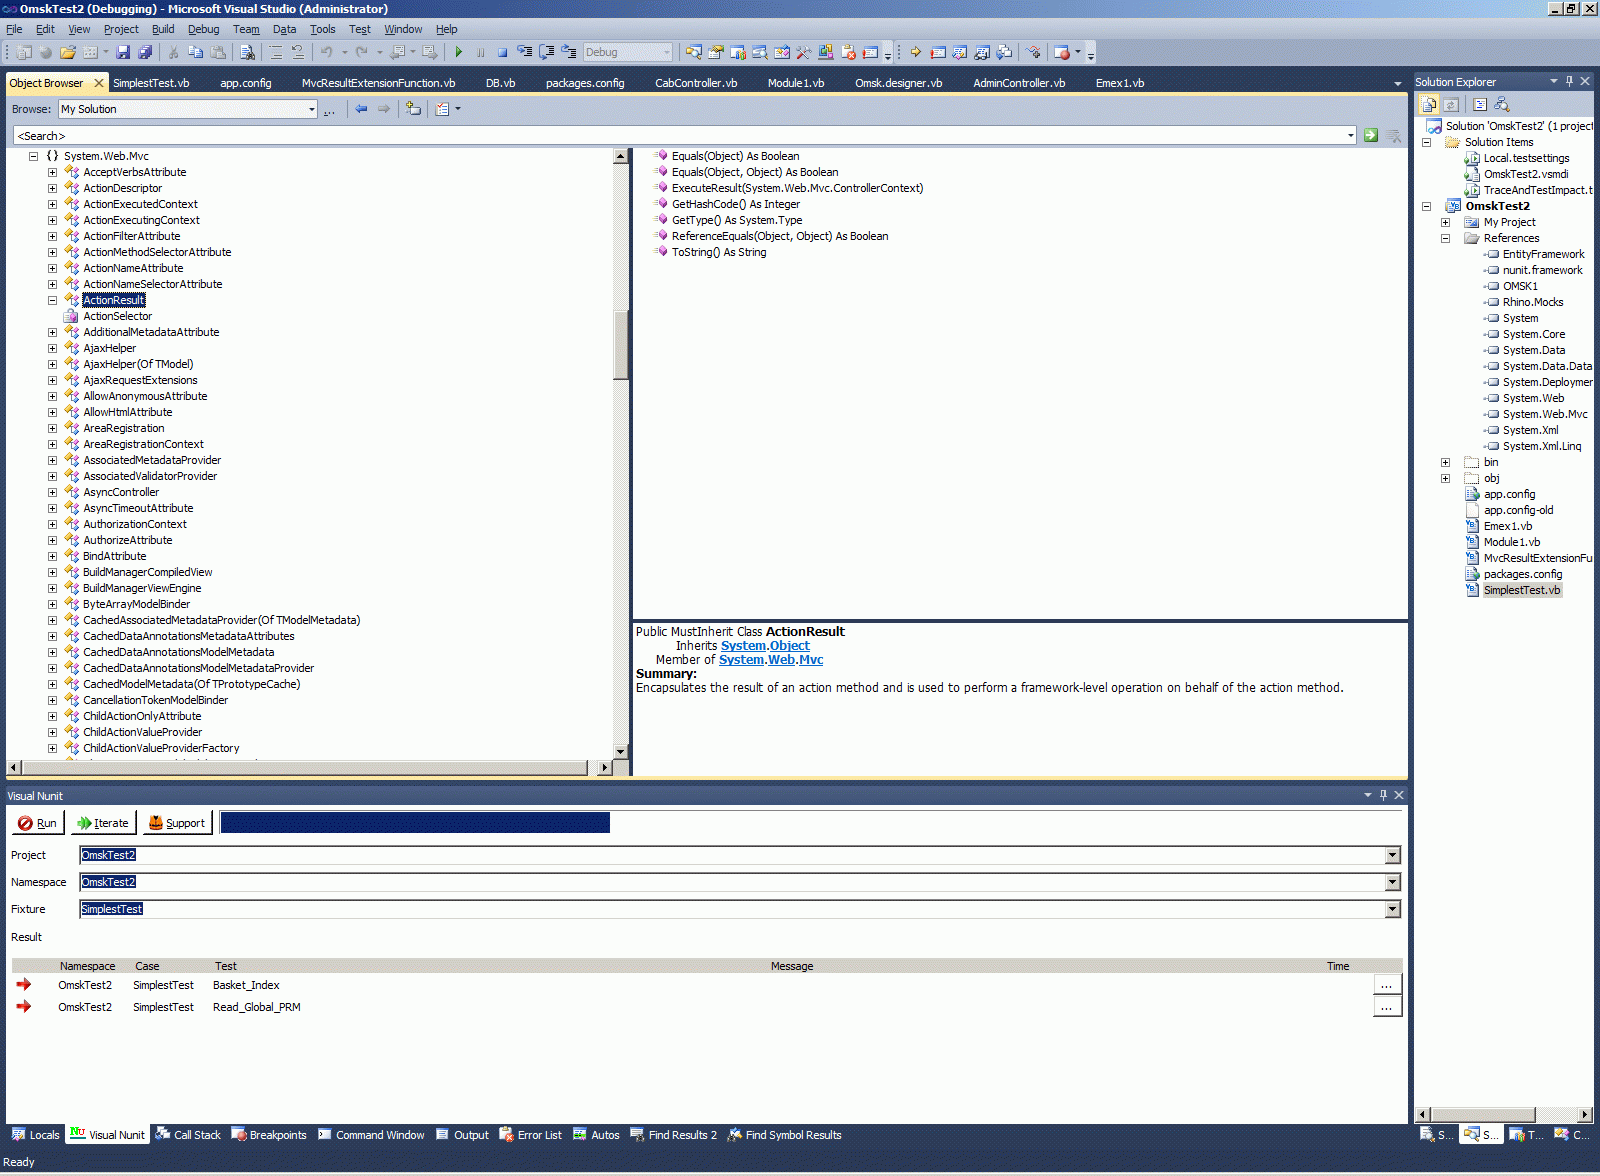Image resolution: width=1600 pixels, height=1176 pixels.
Task: Click the Iterate button in Visual Nunit
Action: [x=103, y=823]
